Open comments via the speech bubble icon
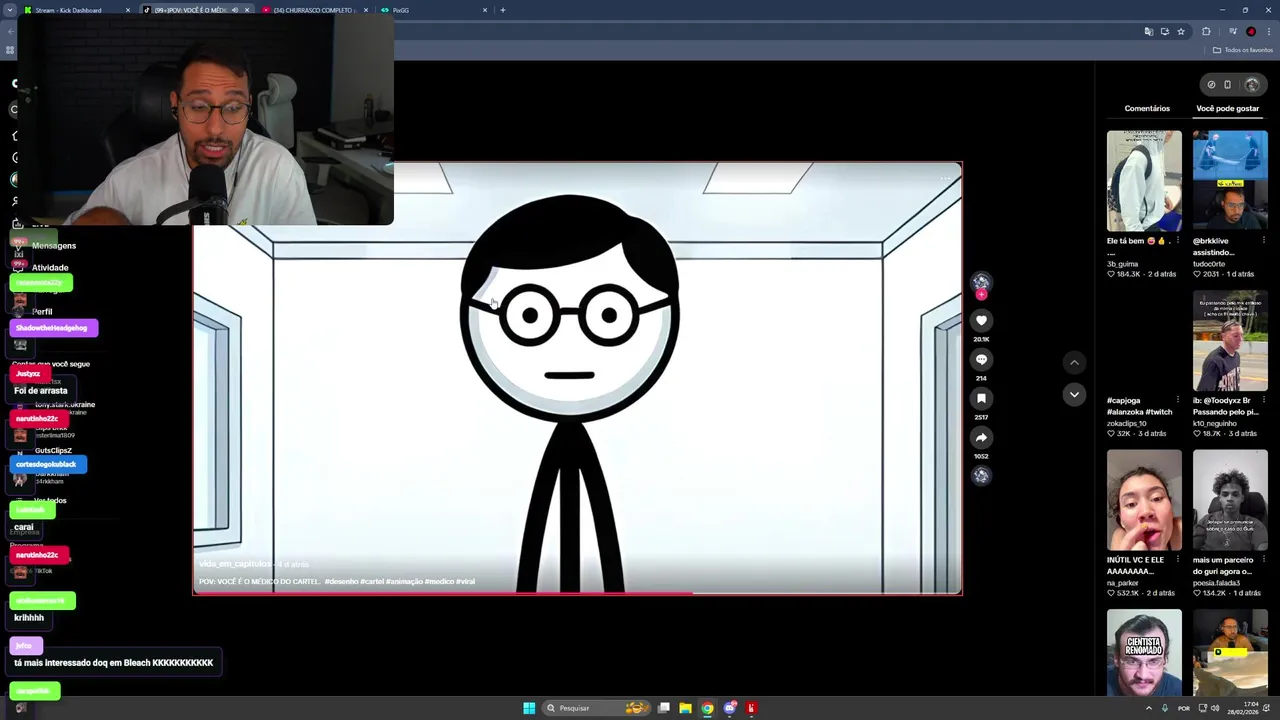Screen dimensions: 1280x720 [x=981, y=359]
